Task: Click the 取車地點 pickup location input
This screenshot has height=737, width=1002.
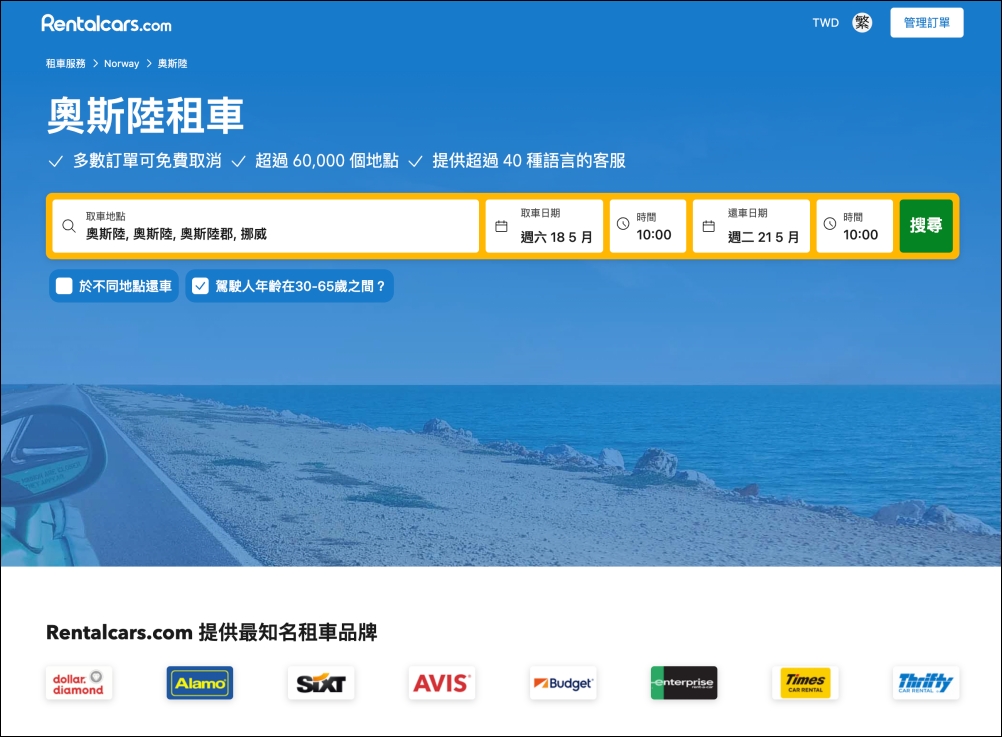Action: 265,226
